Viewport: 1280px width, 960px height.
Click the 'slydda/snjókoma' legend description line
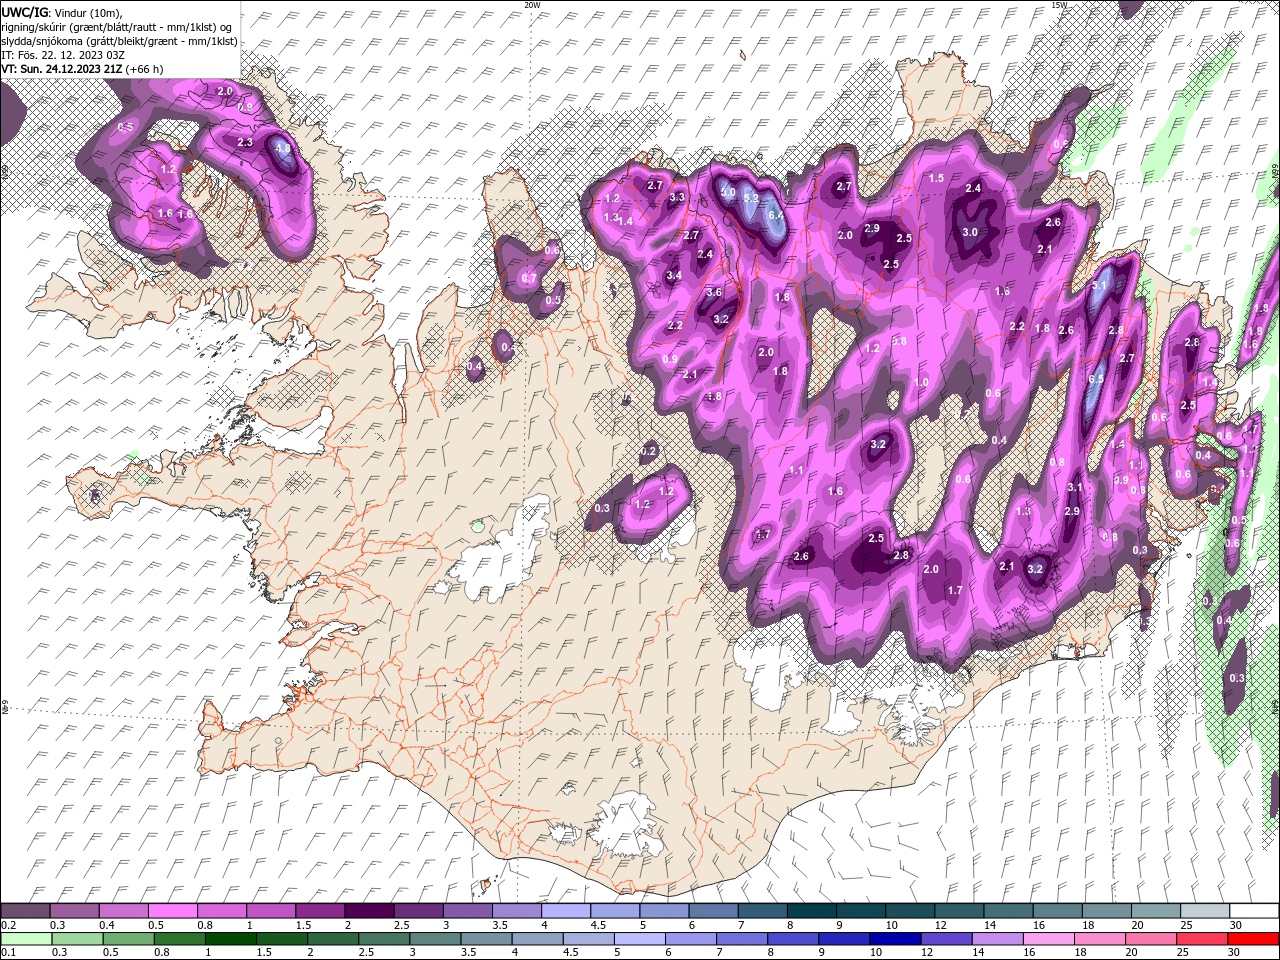click(x=120, y=41)
